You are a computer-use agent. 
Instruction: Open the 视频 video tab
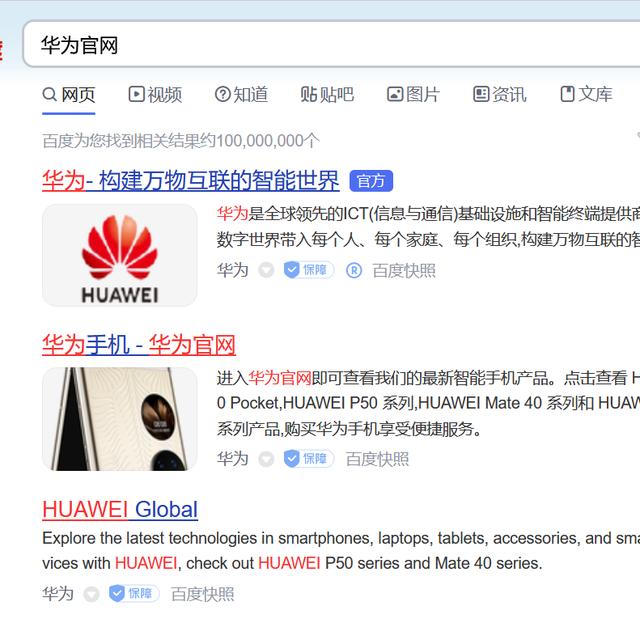click(155, 95)
